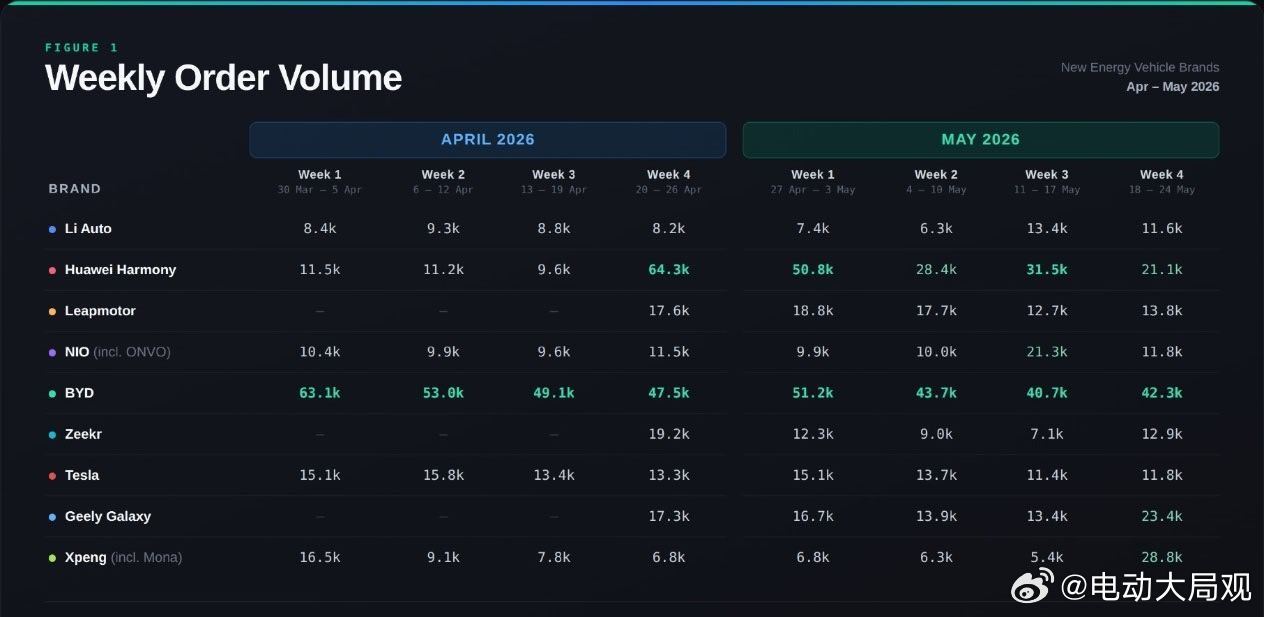Screen dimensions: 1264x617
Task: Click BYD's 47.5k value
Action: 669,393
